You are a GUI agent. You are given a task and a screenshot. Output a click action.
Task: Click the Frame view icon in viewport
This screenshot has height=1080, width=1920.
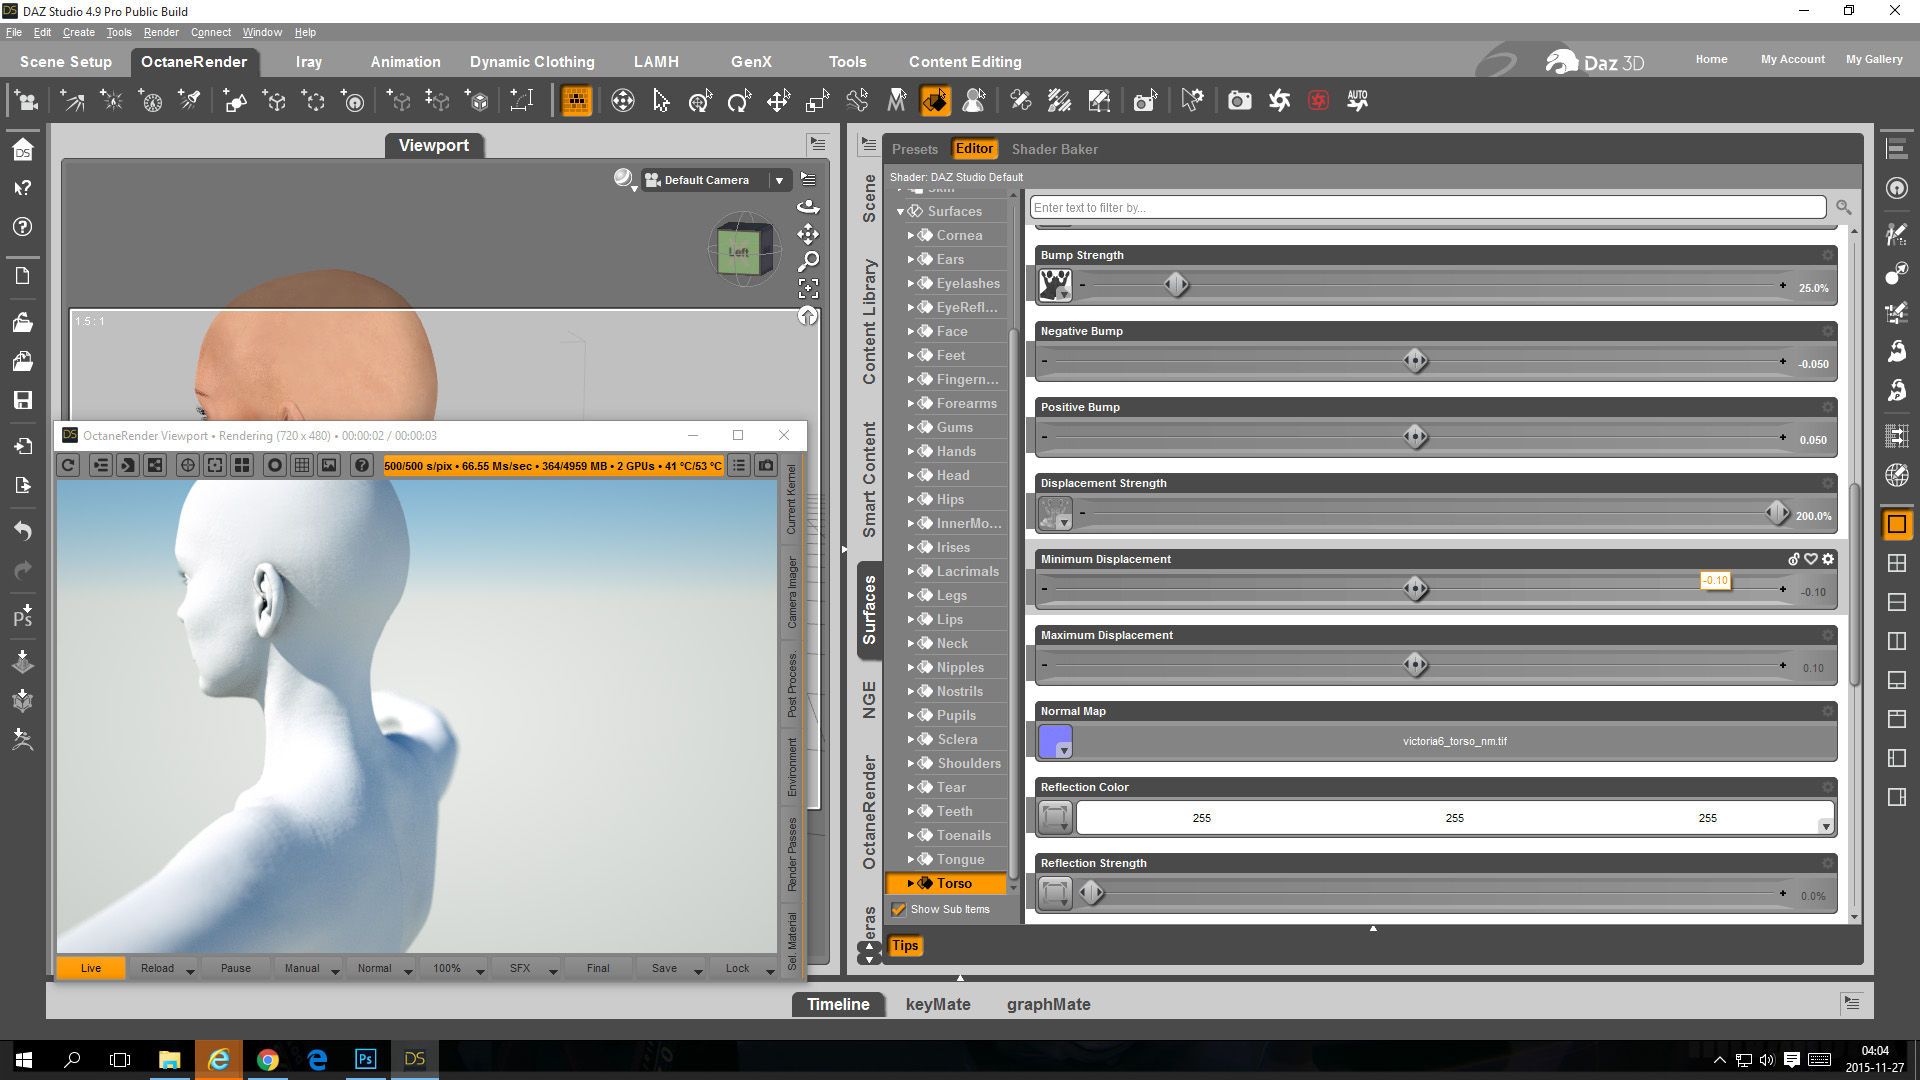[x=808, y=288]
